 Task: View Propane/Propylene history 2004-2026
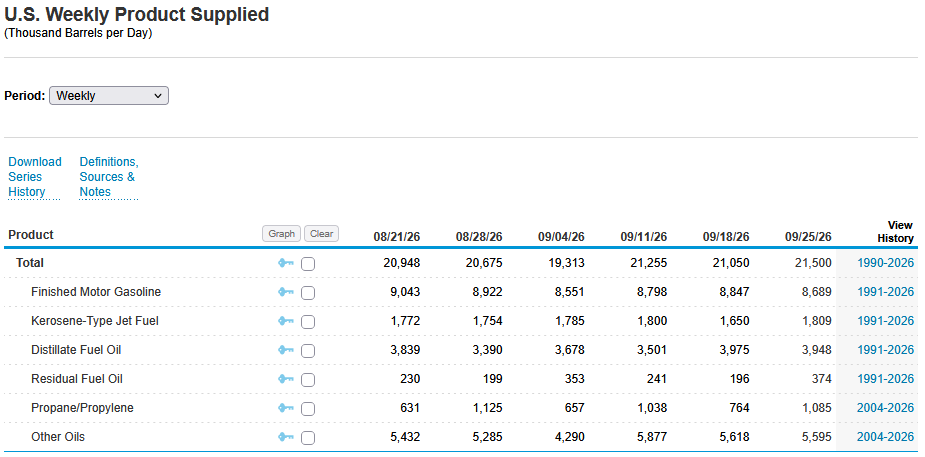point(885,407)
